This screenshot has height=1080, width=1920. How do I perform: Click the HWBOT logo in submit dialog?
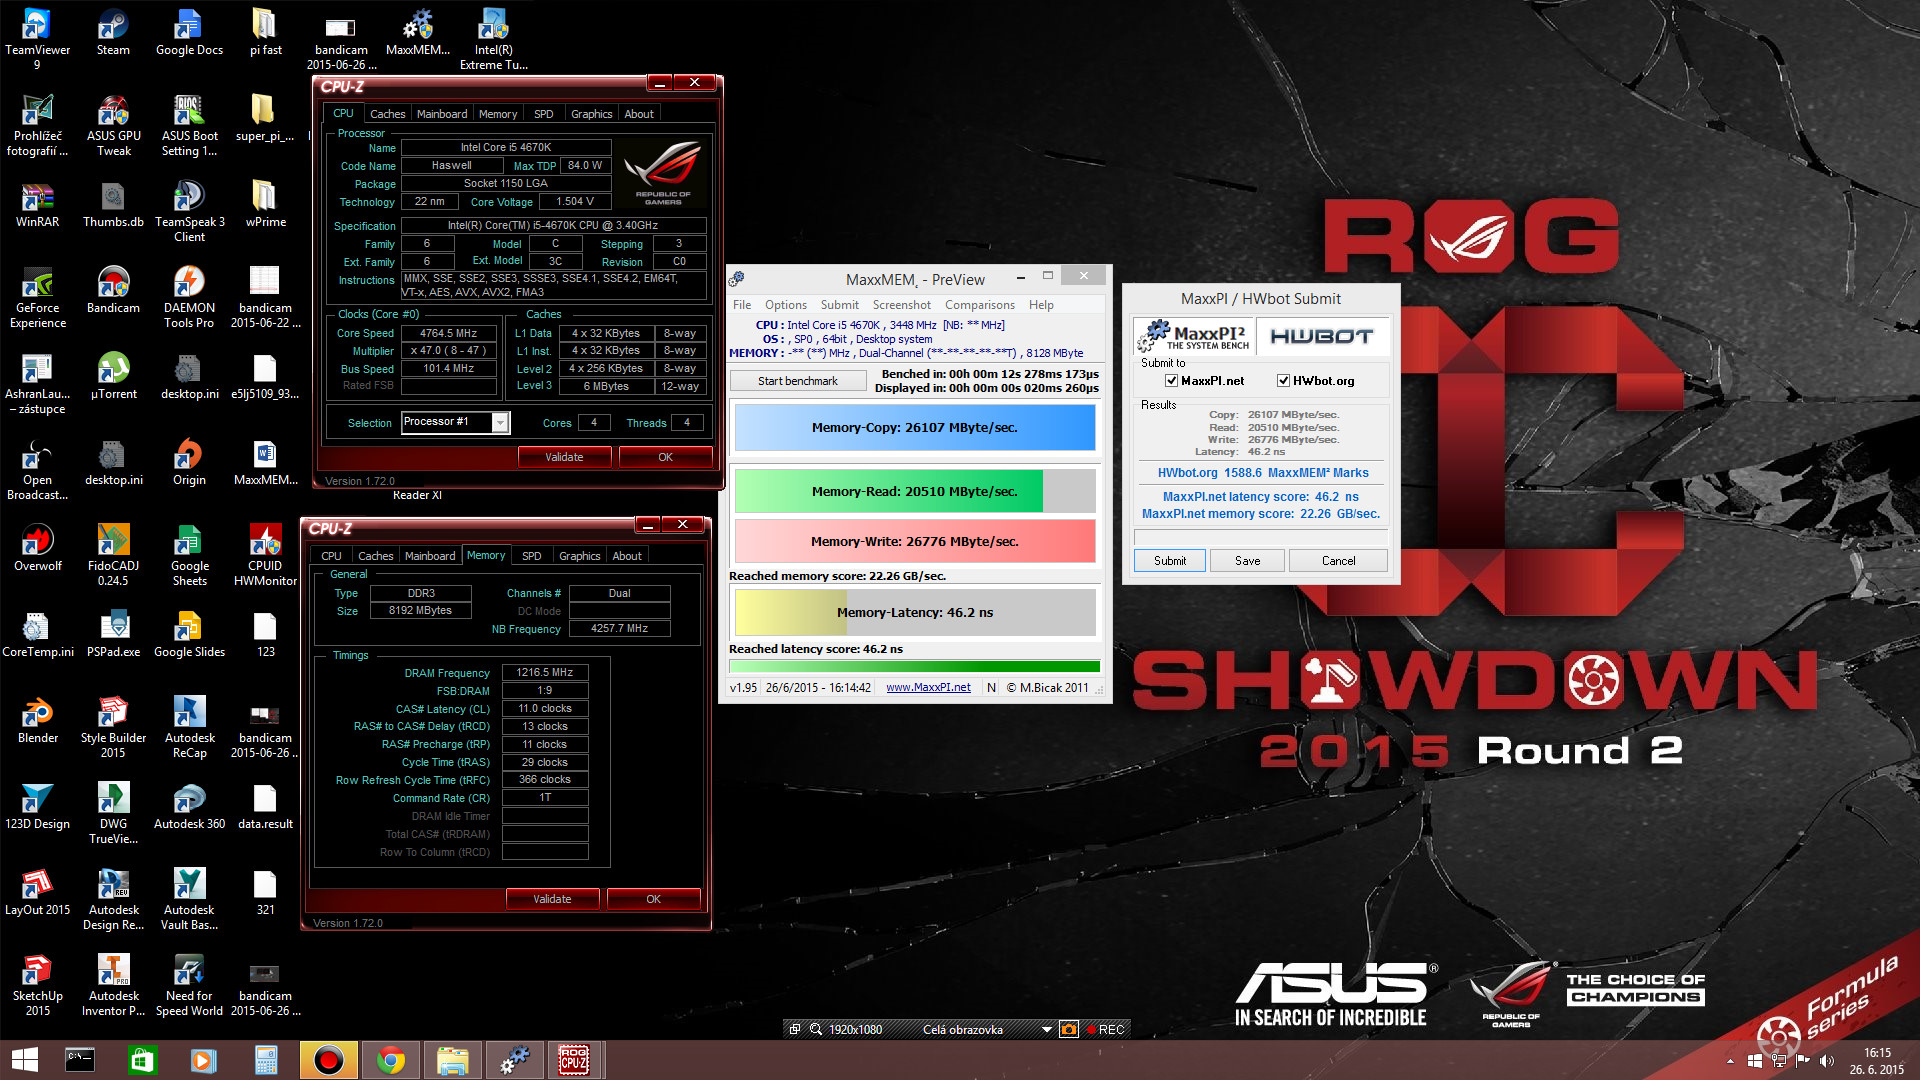(1322, 337)
